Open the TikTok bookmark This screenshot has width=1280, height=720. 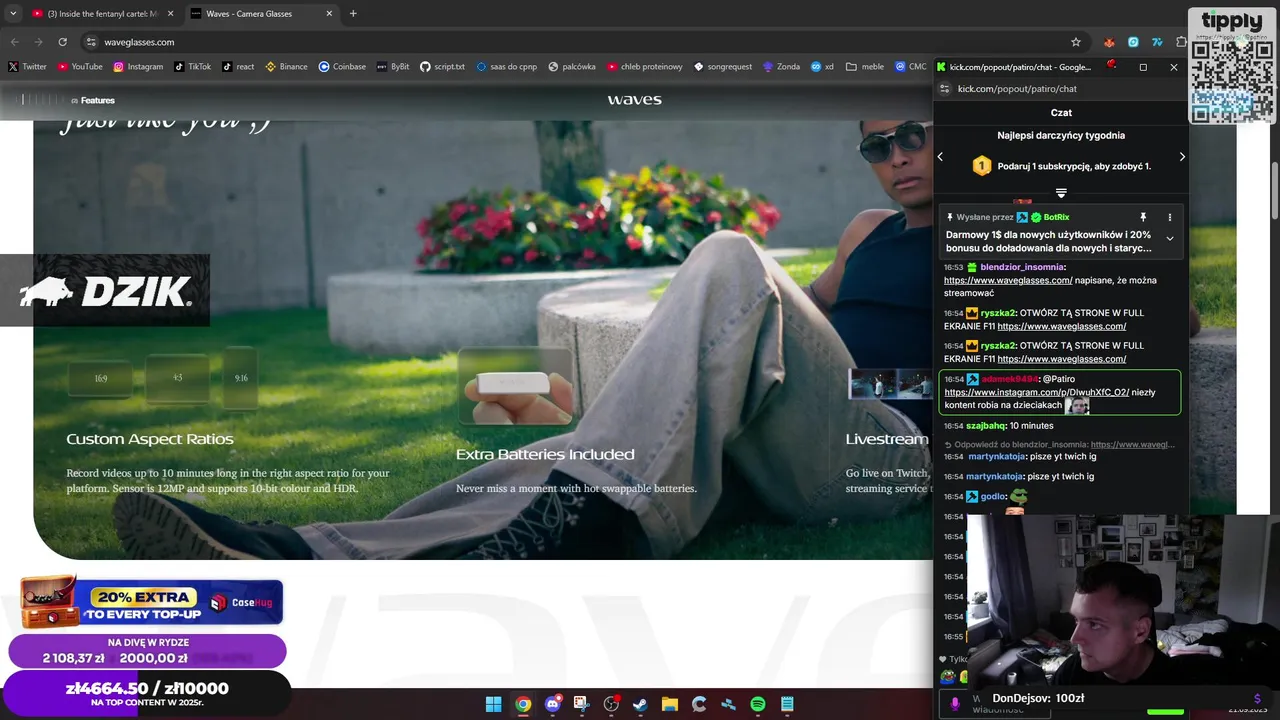coord(192,67)
